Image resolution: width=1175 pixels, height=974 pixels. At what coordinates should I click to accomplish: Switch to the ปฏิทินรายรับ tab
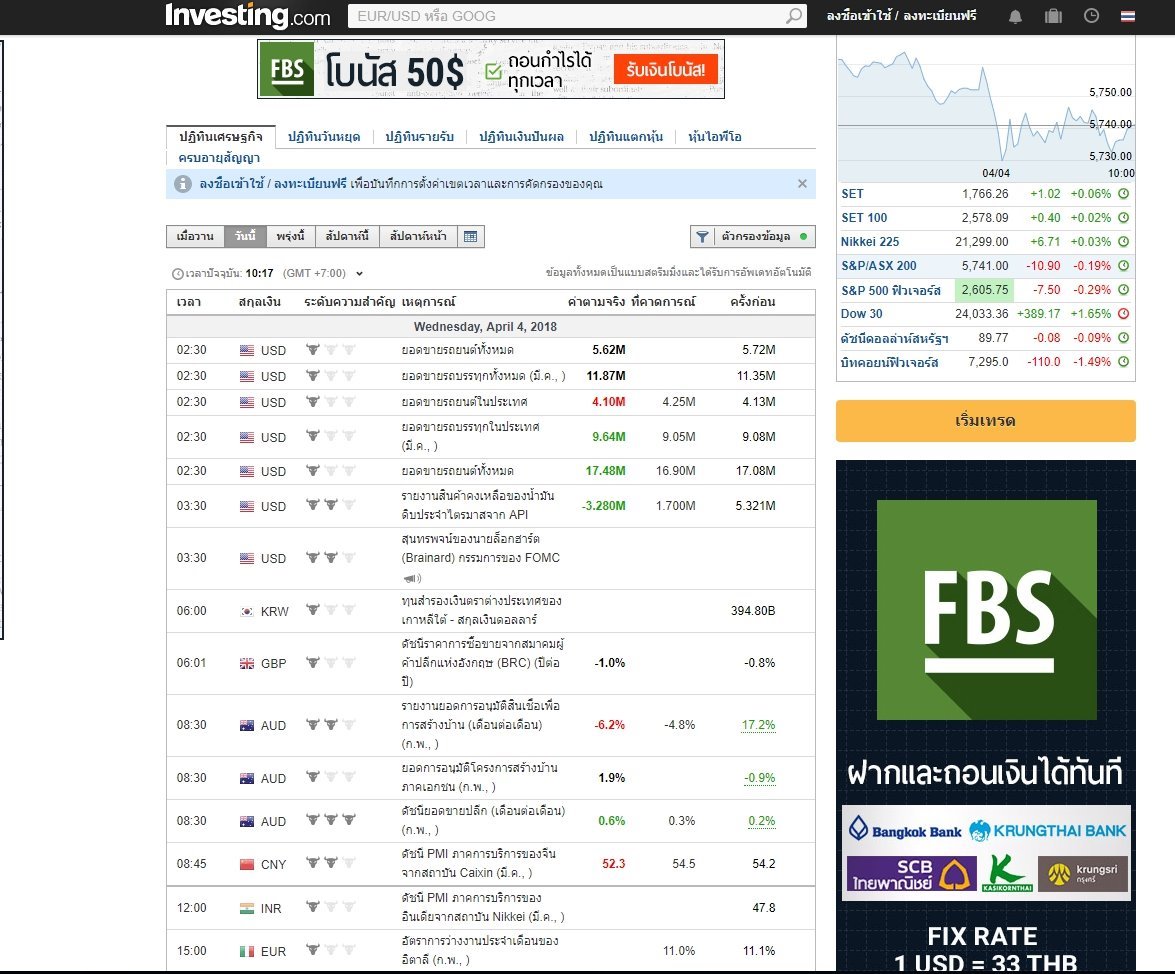pos(420,136)
